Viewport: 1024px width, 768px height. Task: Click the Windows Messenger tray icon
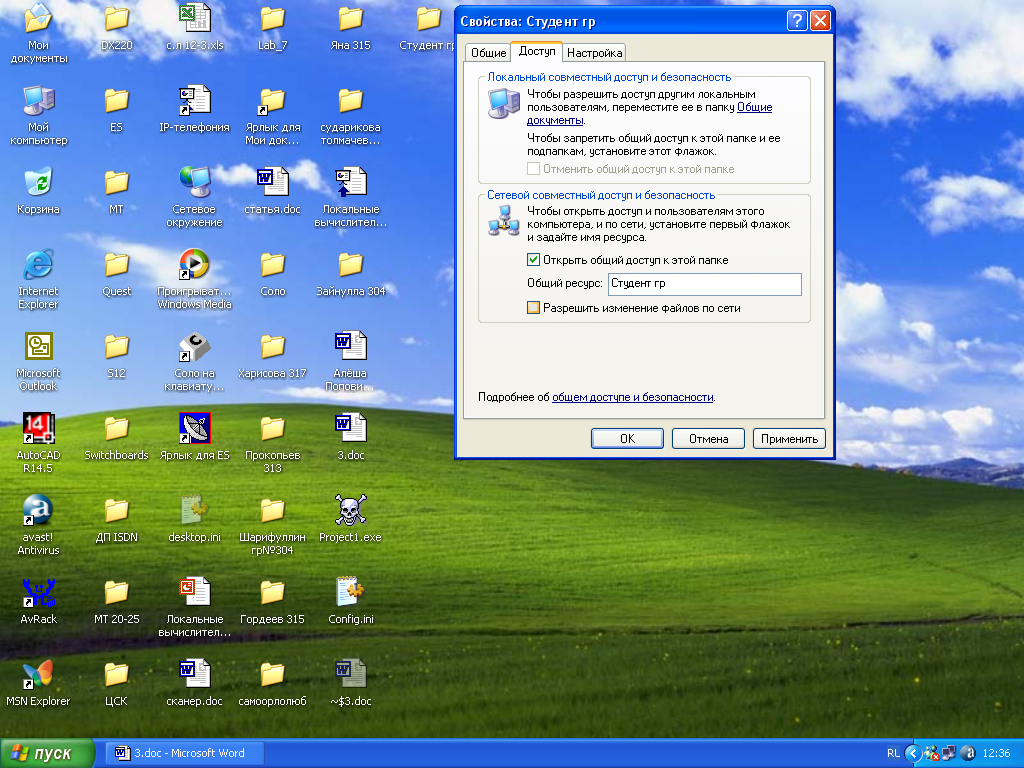click(931, 753)
